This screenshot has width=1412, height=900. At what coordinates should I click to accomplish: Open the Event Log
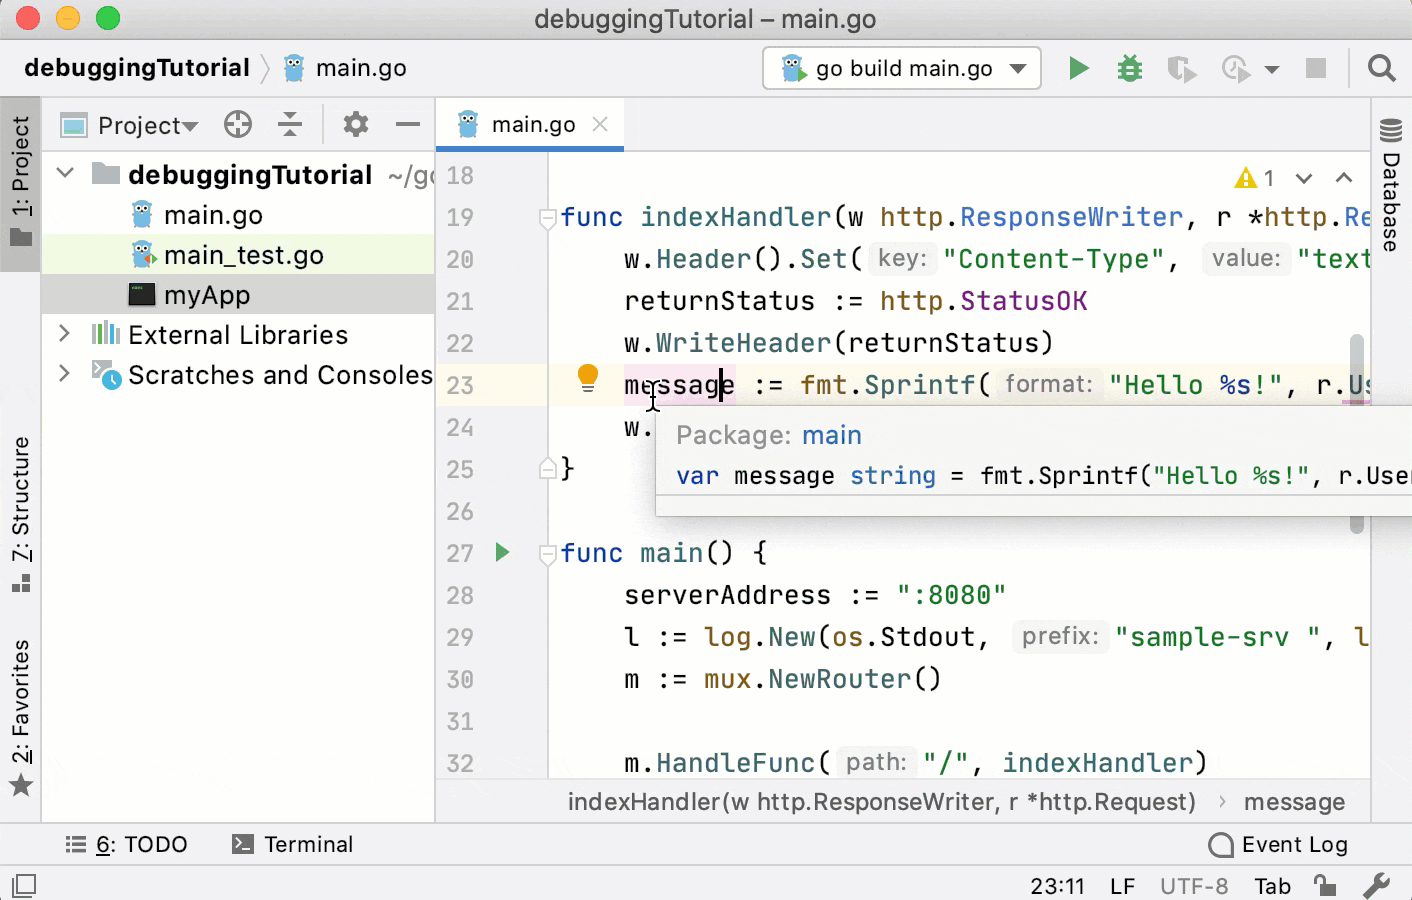pos(1292,844)
